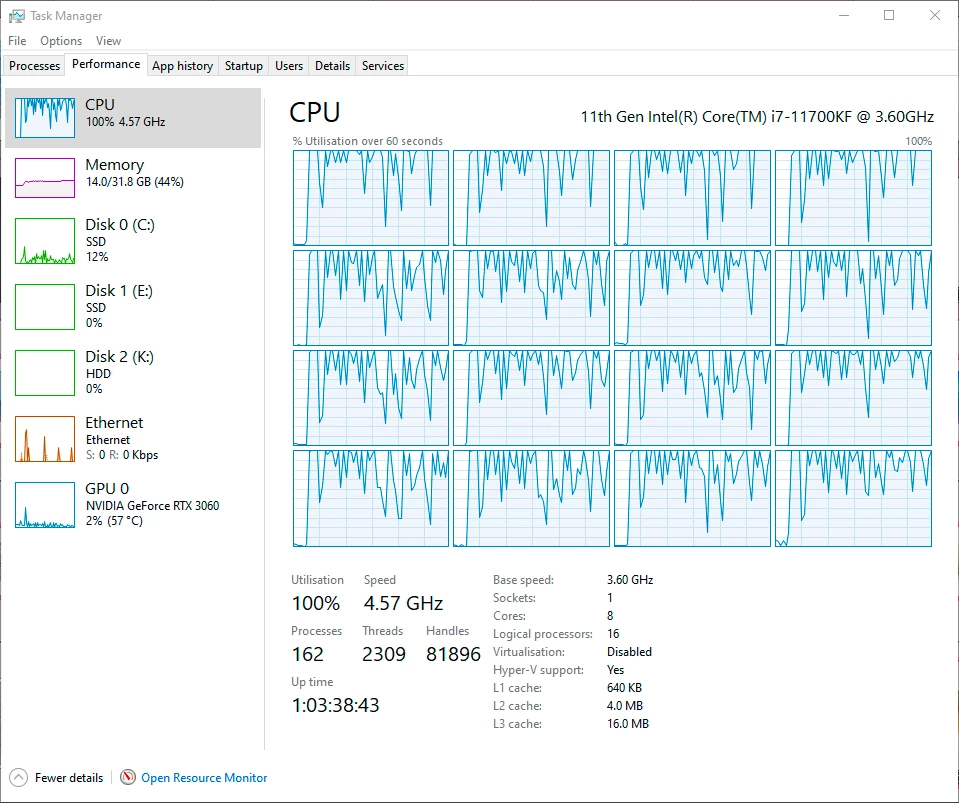The width and height of the screenshot is (959, 803).
Task: Maximize the Task Manager window
Action: coord(889,15)
